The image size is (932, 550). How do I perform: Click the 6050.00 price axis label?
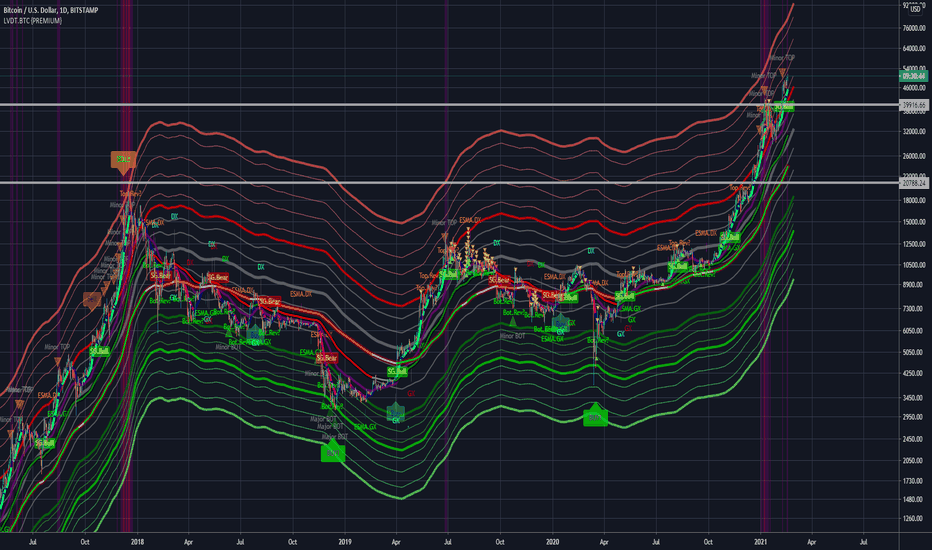[914, 331]
